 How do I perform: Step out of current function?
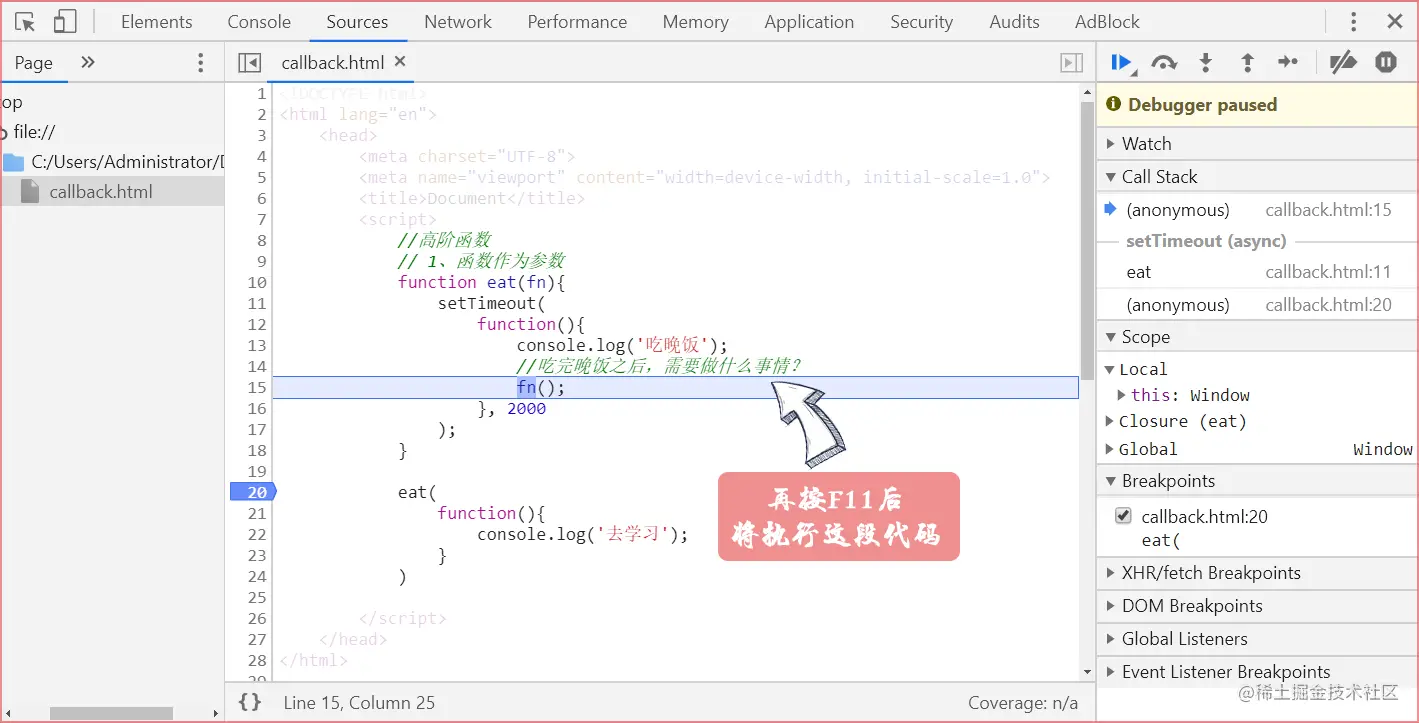point(1247,63)
